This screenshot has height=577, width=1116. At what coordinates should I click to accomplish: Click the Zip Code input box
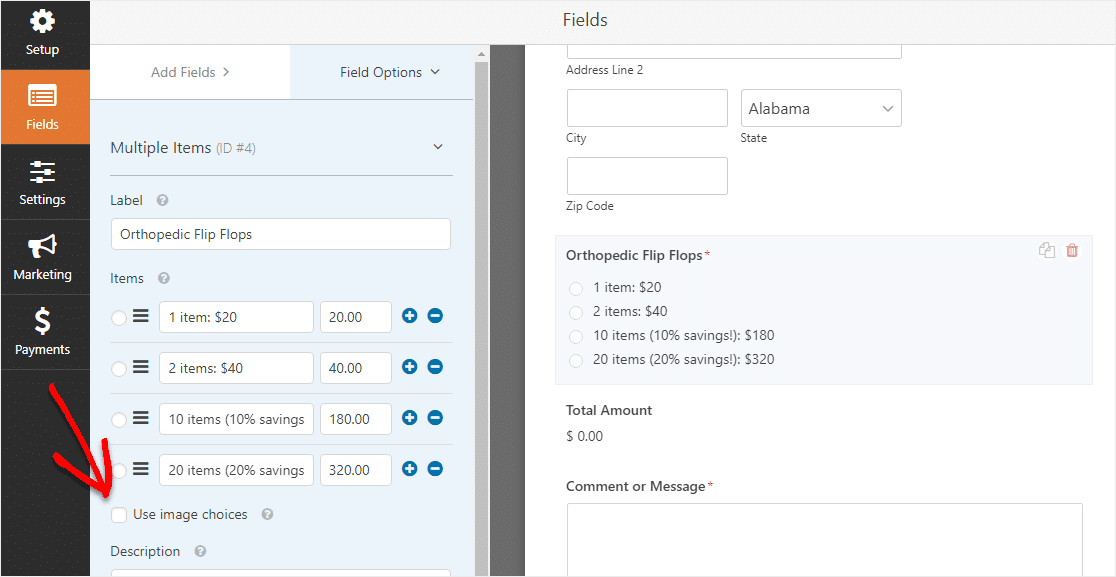coord(647,176)
